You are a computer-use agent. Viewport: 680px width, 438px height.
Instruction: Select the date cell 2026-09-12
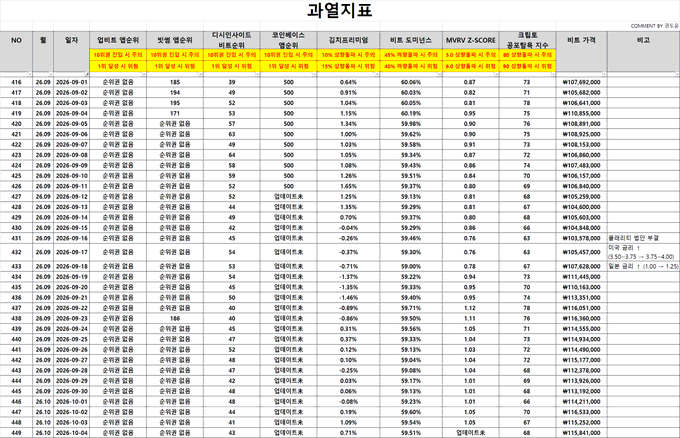coord(72,196)
